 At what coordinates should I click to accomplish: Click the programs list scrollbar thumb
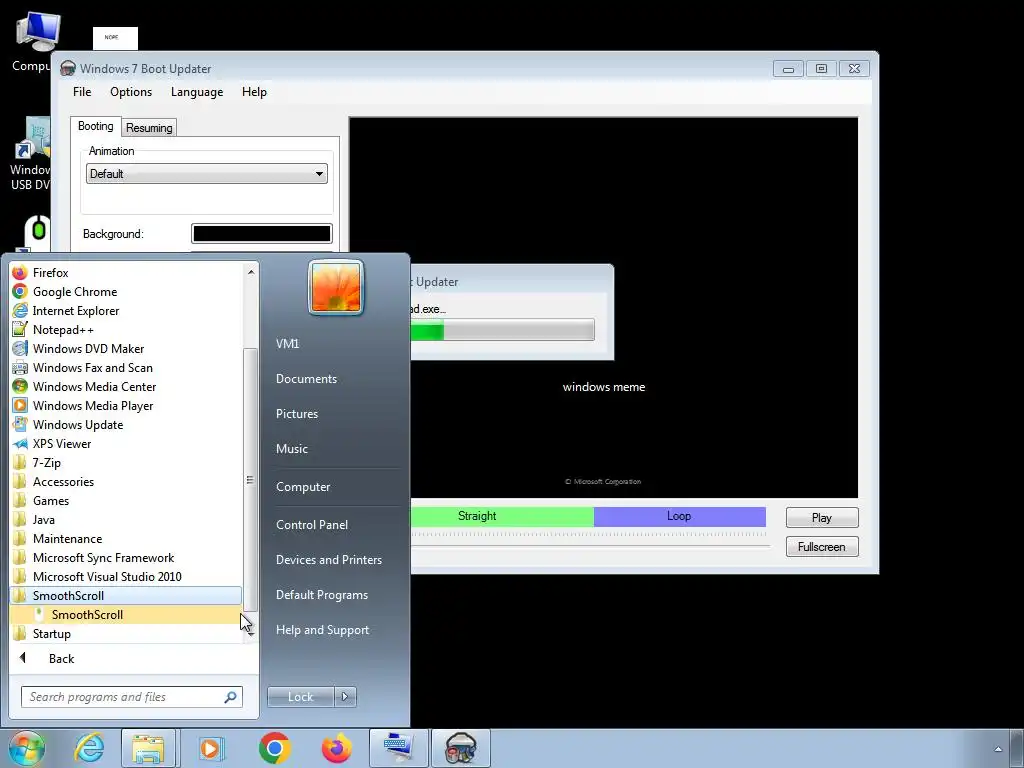point(250,480)
